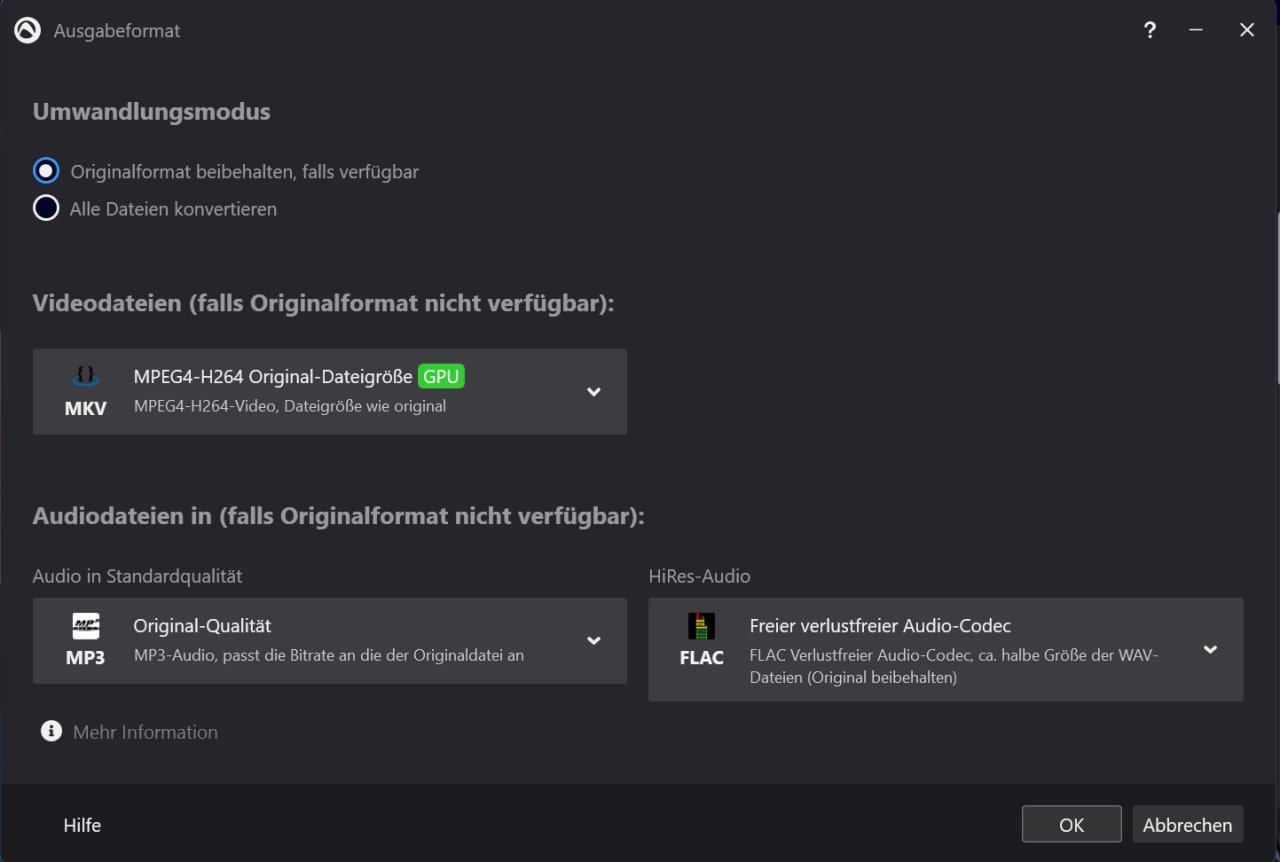
Task: Click the 'Audio in Standardqualität' label
Action: pyautogui.click(x=137, y=576)
